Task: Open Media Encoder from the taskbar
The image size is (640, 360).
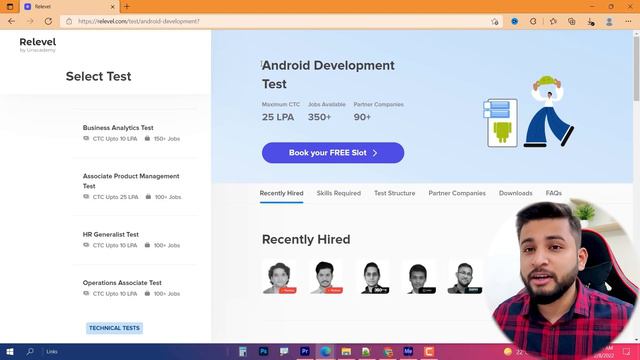Action: coord(408,351)
